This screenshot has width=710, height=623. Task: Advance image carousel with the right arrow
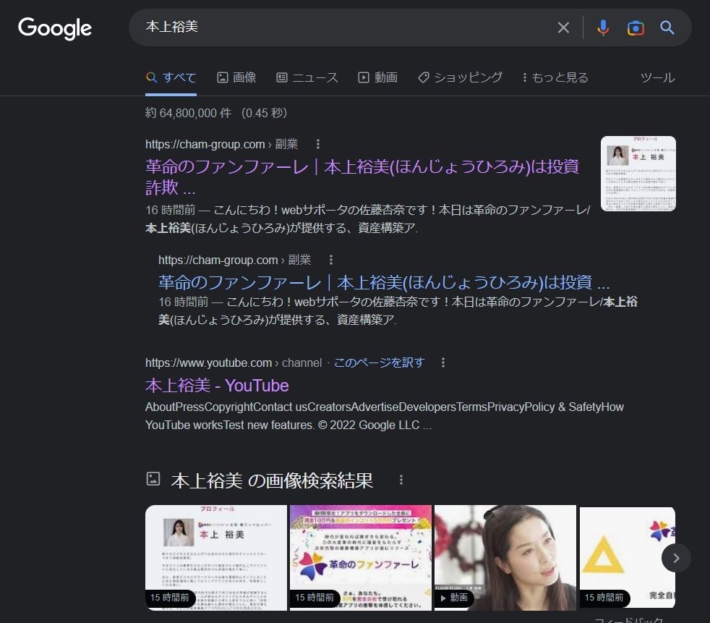pyautogui.click(x=676, y=558)
